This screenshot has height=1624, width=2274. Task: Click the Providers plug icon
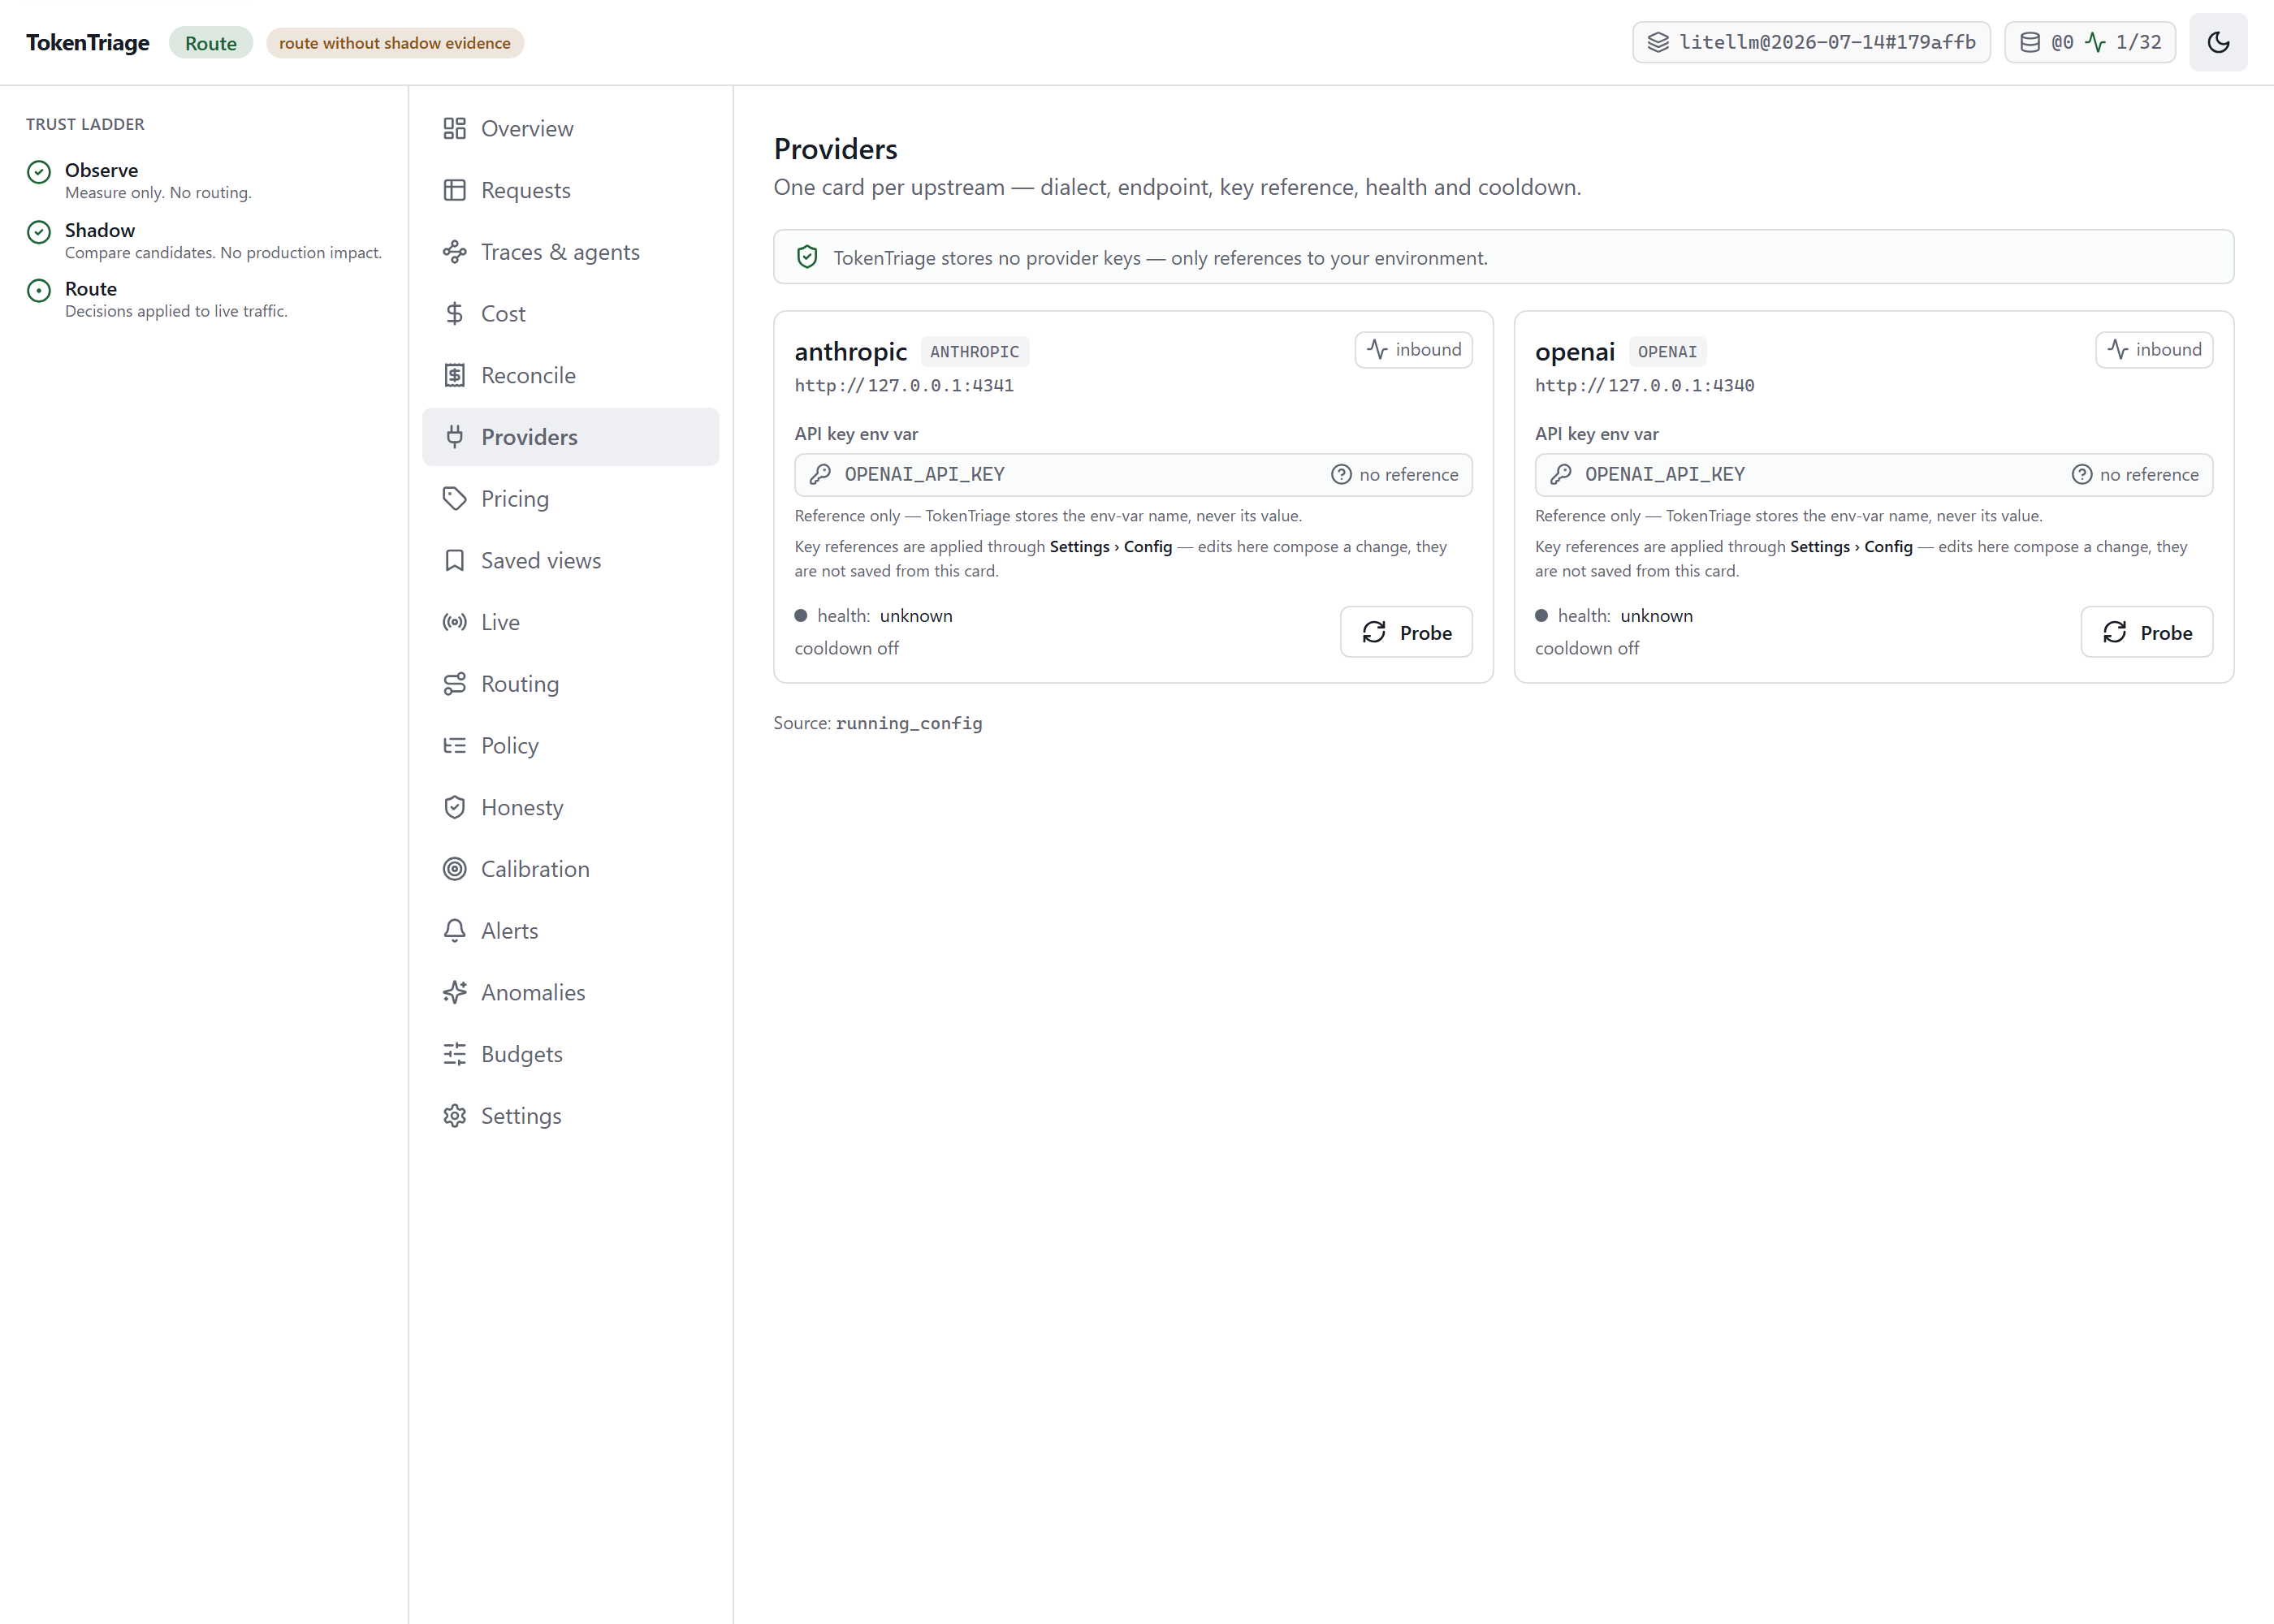454,437
